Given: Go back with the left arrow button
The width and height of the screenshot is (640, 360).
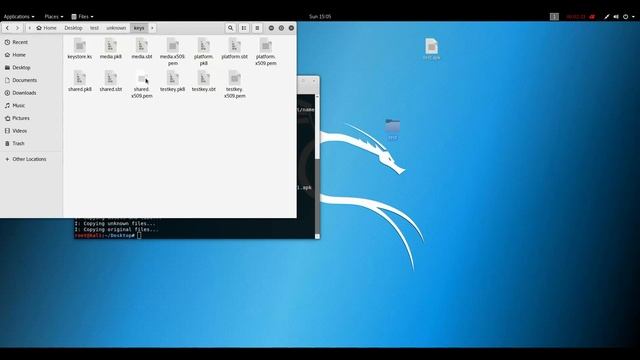Looking at the screenshot, I should pyautogui.click(x=7, y=28).
